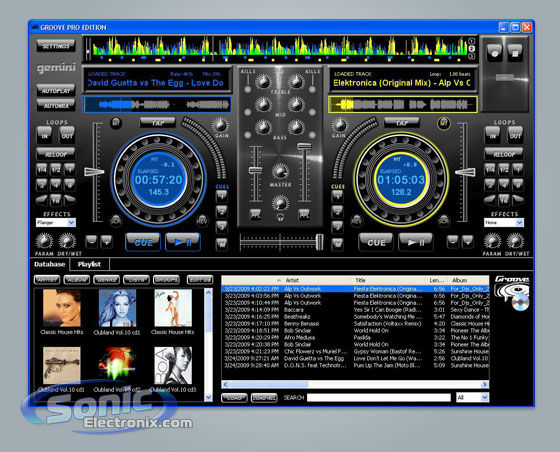
Task: Click the left deck REV reverse button
Action: 202,220
